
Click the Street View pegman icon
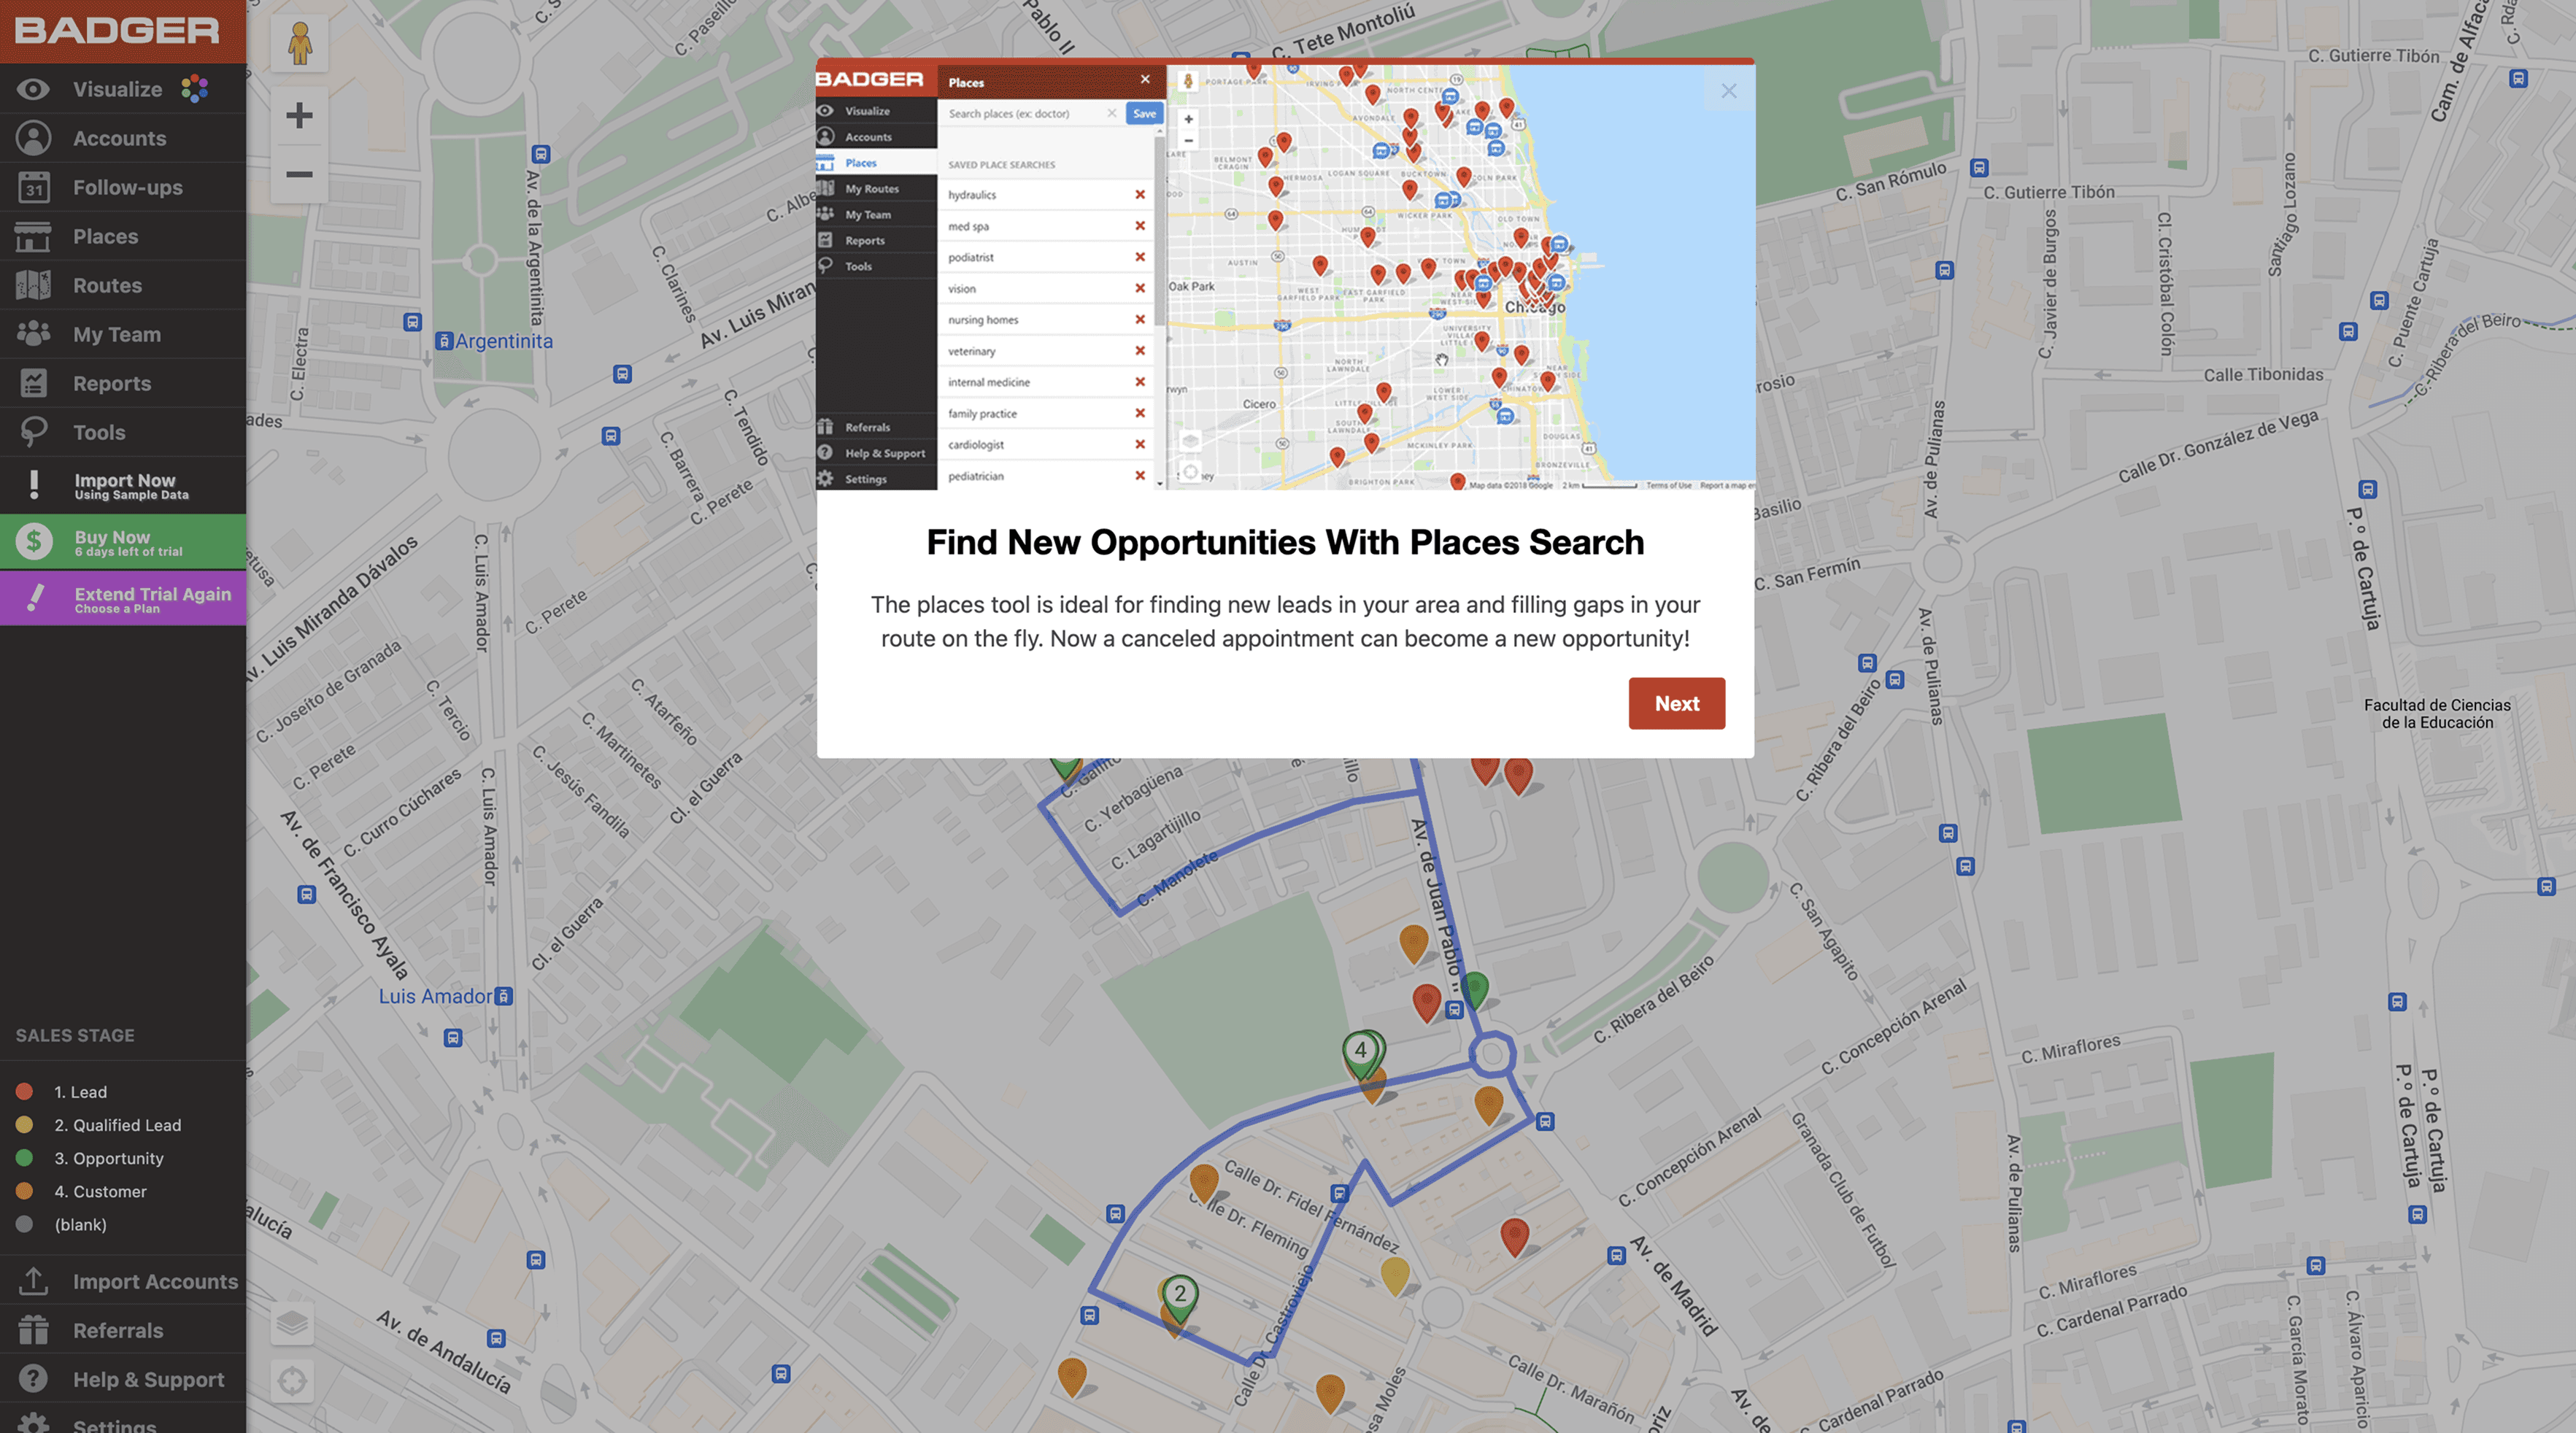tap(299, 44)
